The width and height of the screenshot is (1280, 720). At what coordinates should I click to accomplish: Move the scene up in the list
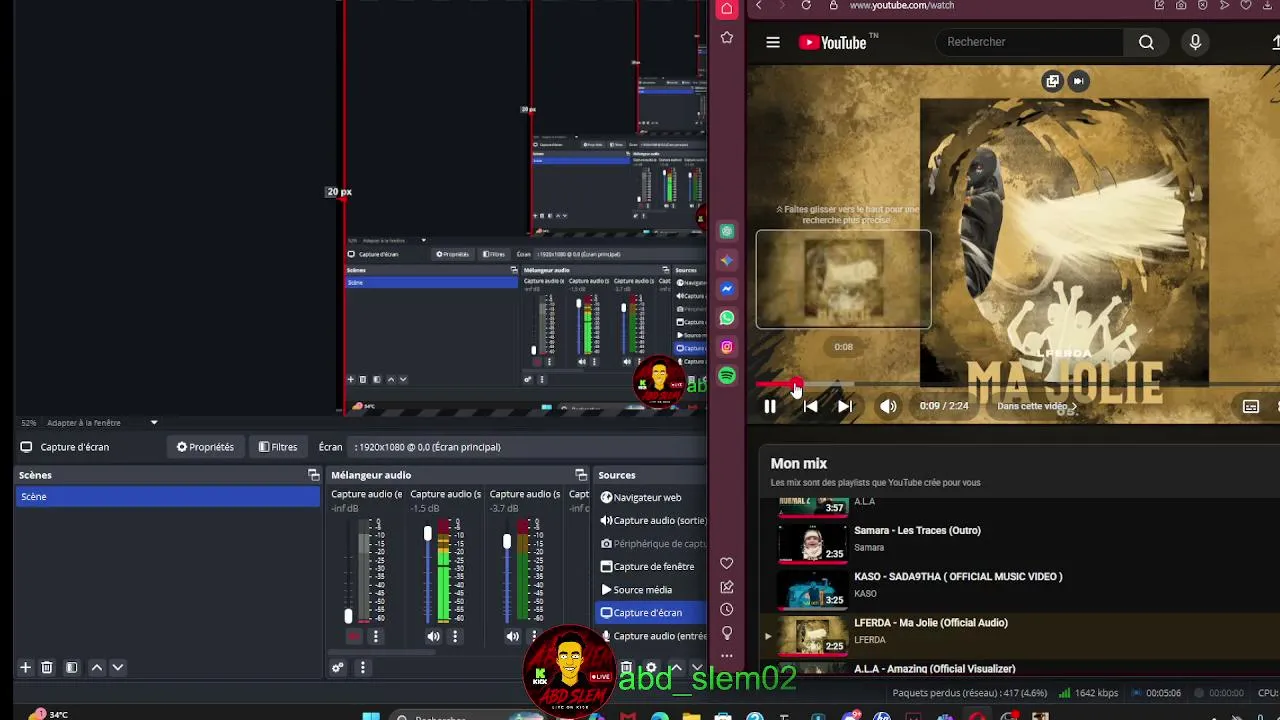97,667
